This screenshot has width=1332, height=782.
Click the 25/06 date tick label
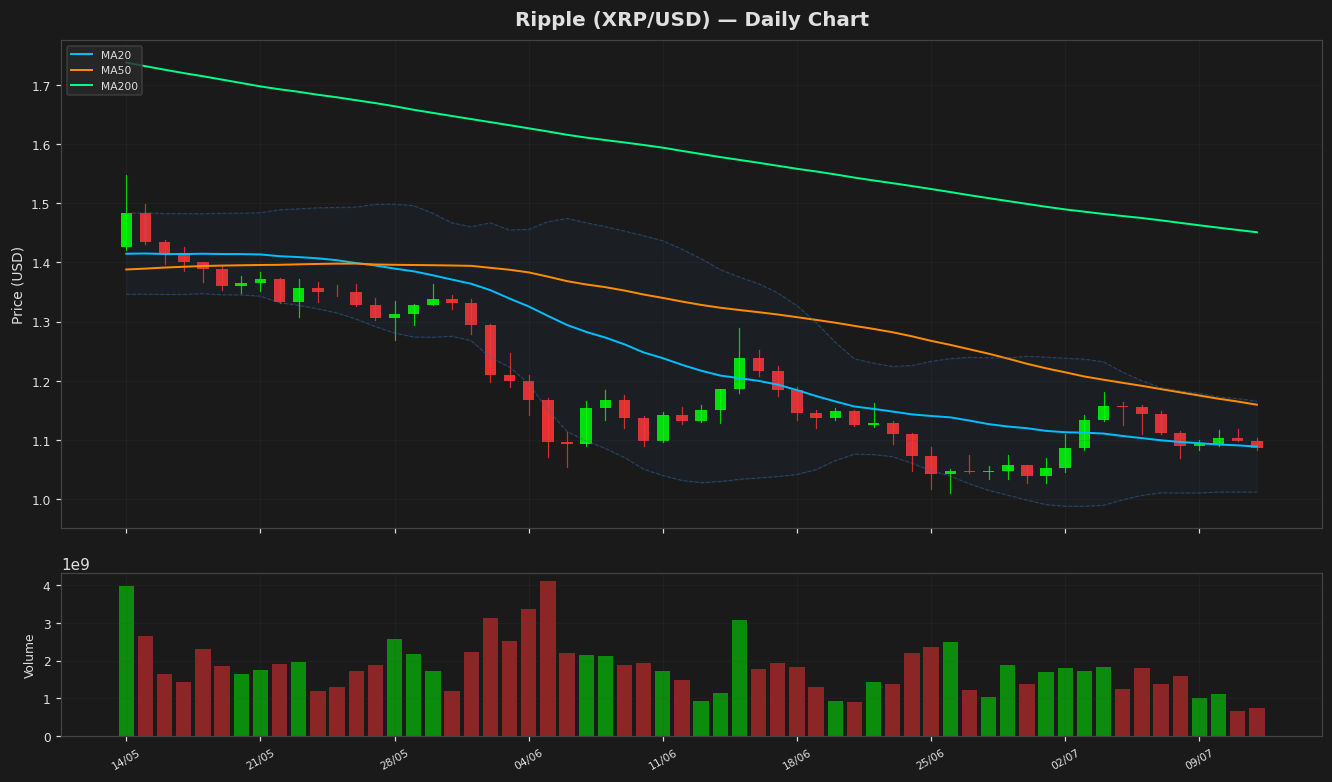tap(930, 760)
